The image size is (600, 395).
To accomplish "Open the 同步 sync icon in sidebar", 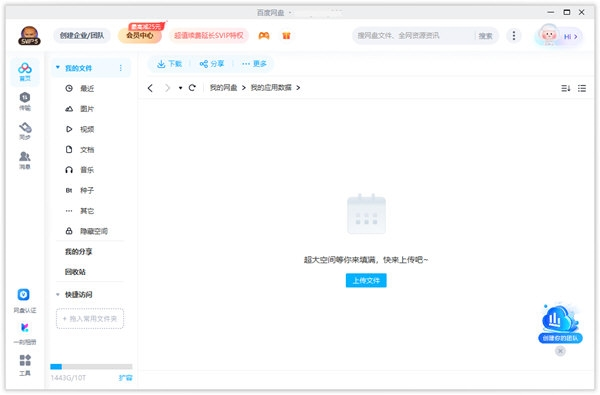I will [x=25, y=131].
